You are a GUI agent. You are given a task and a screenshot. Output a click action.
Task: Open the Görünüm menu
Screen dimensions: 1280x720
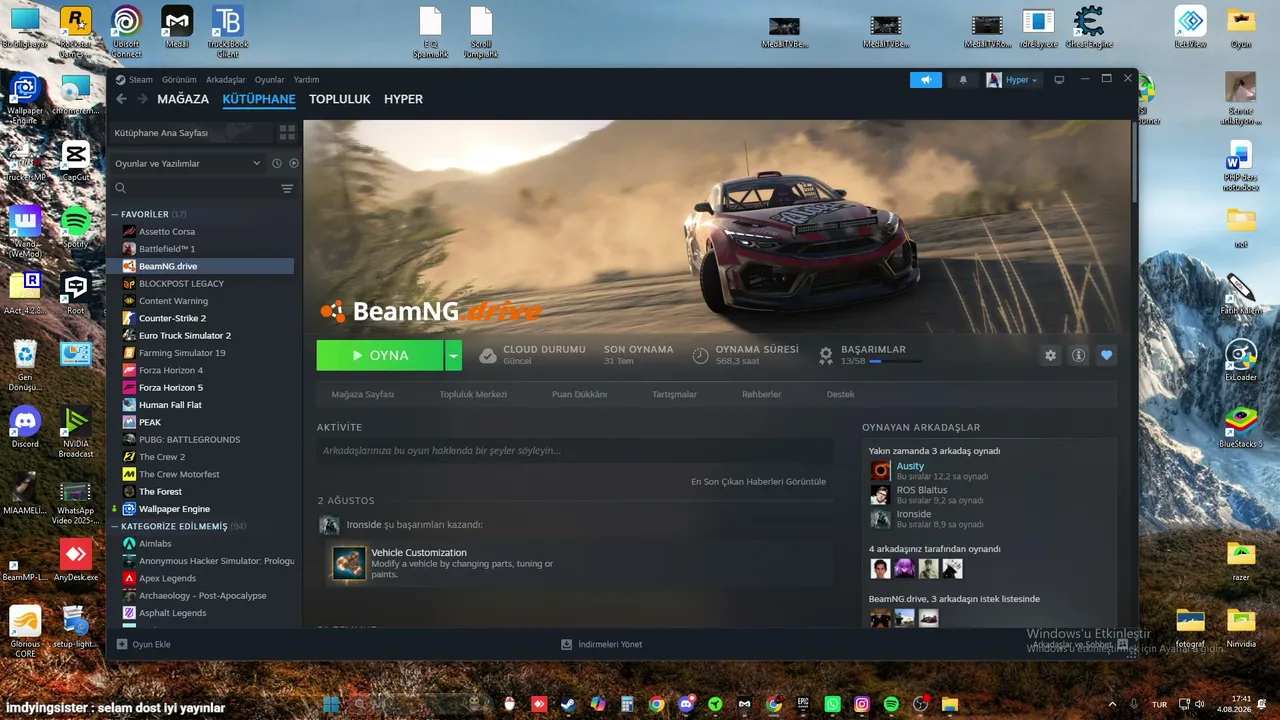point(179,80)
